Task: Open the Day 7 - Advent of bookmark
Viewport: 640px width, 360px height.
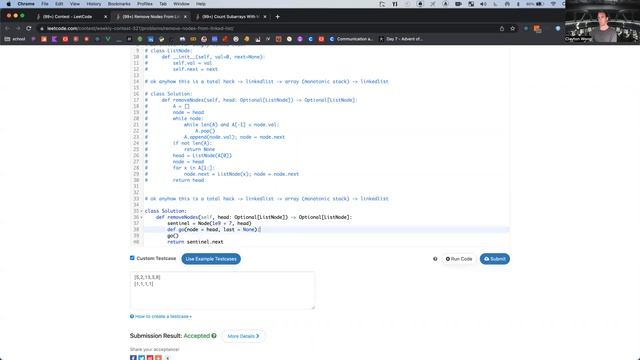Action: (401, 39)
